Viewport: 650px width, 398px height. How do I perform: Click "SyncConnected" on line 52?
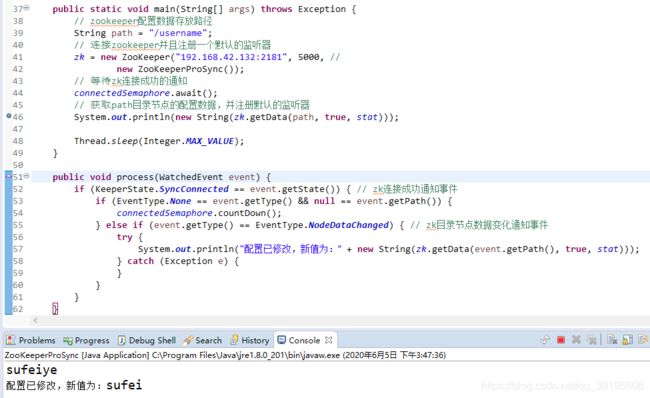pyautogui.click(x=194, y=189)
